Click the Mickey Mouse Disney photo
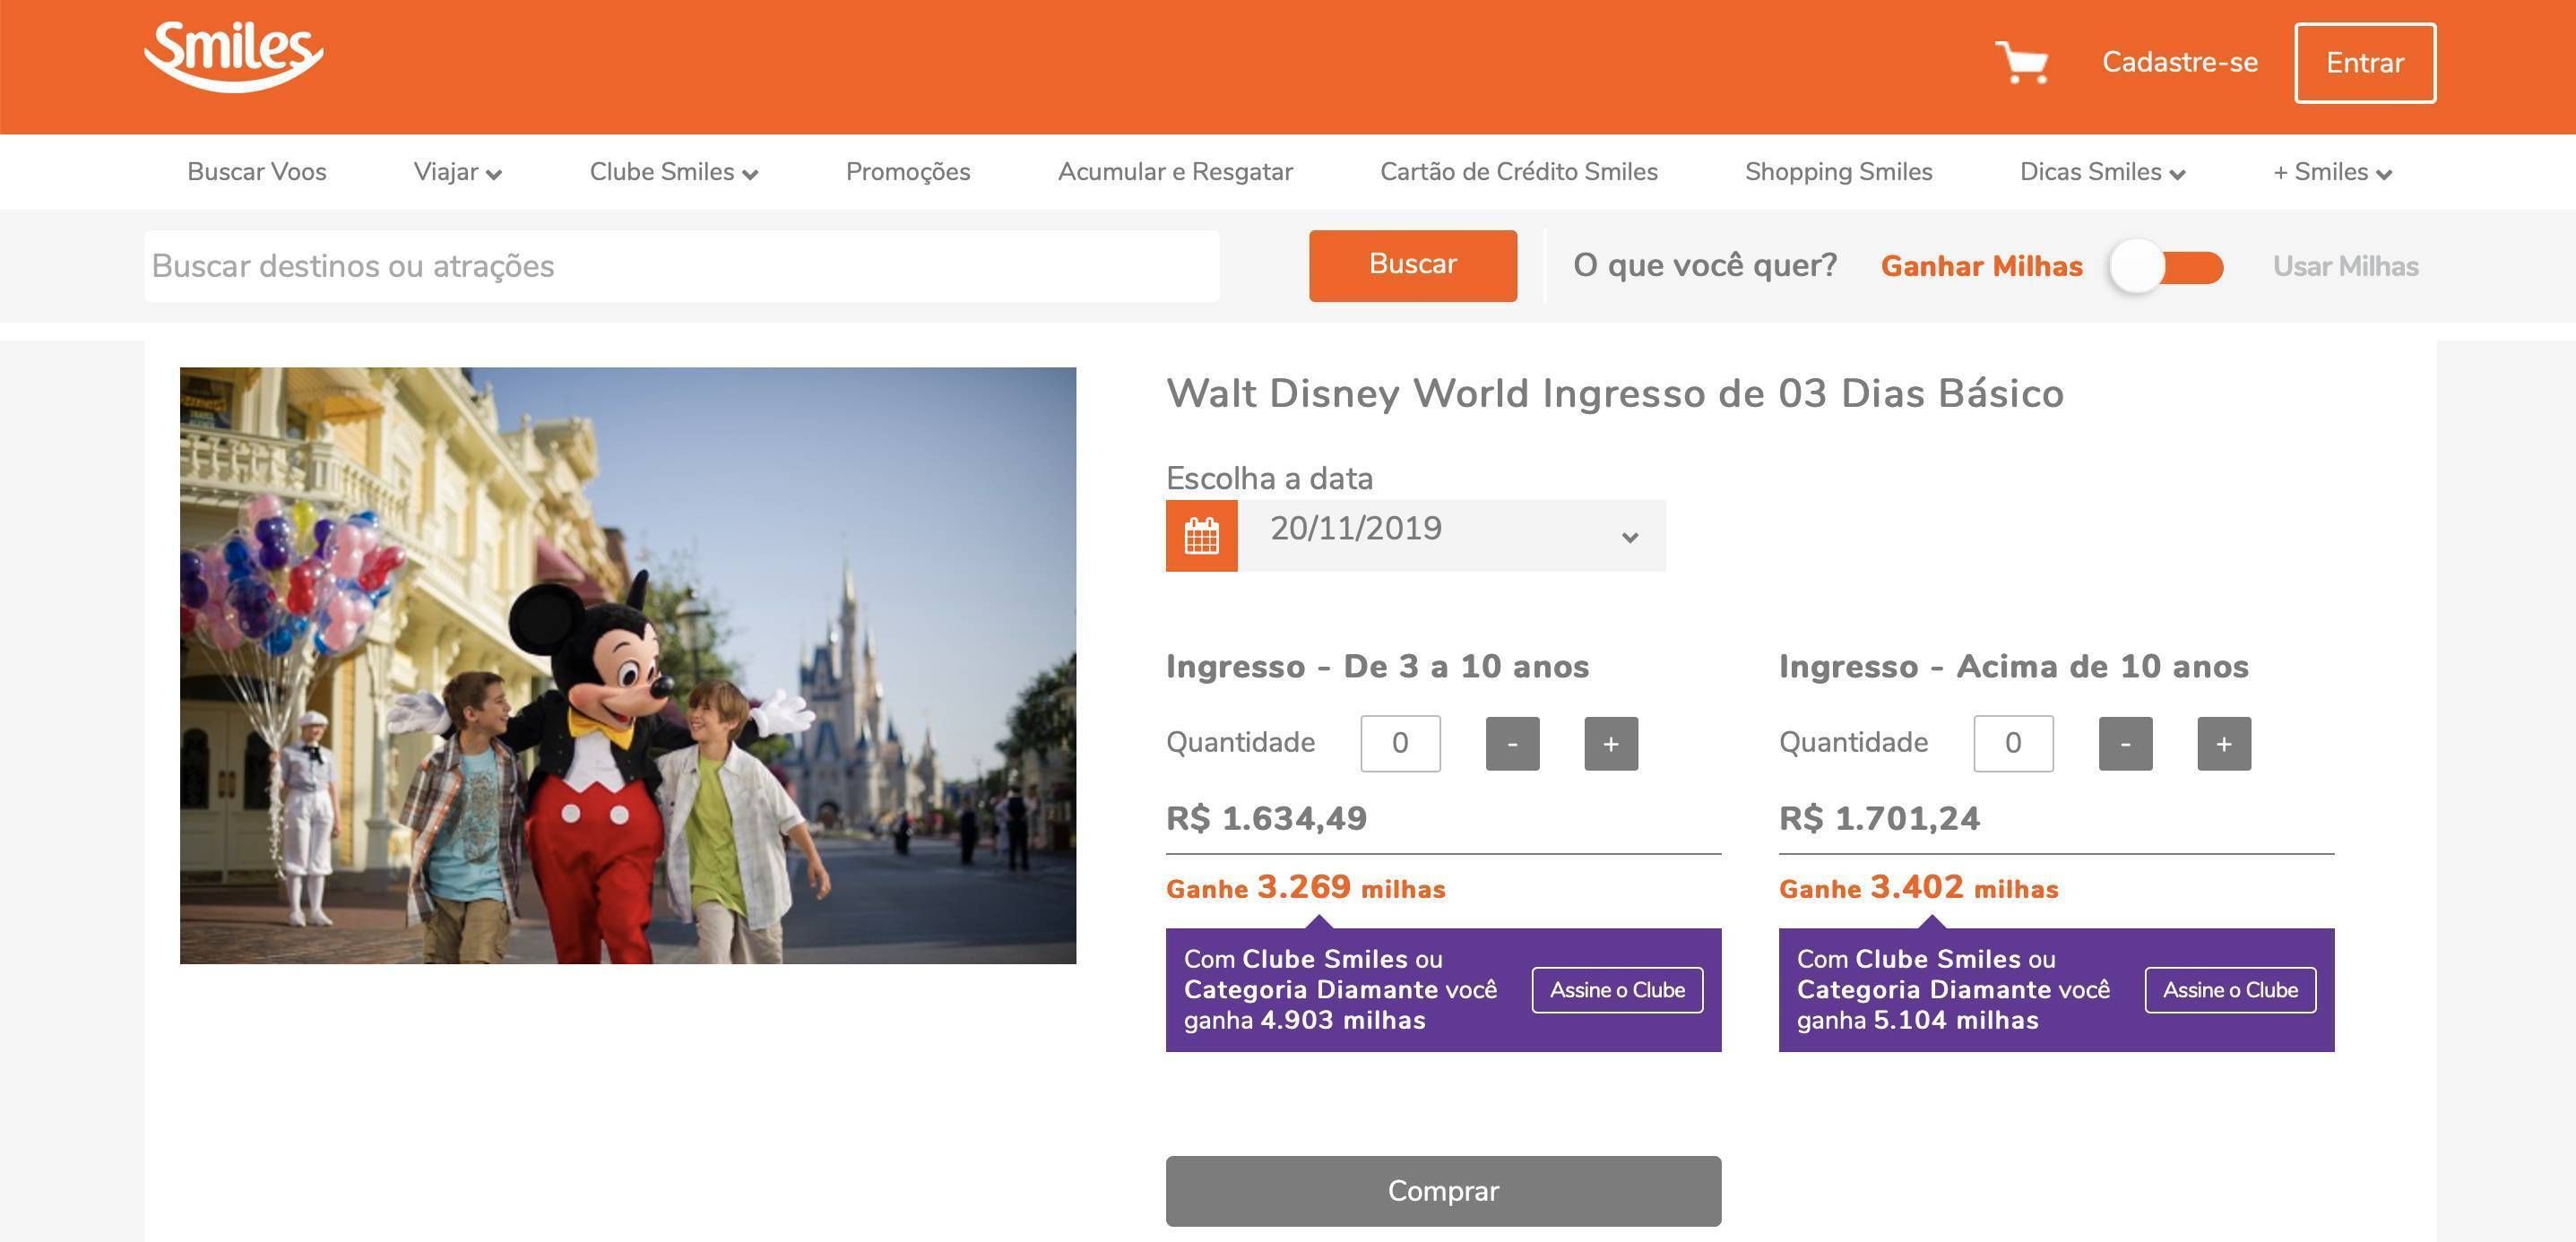The image size is (2576, 1242). 628,666
